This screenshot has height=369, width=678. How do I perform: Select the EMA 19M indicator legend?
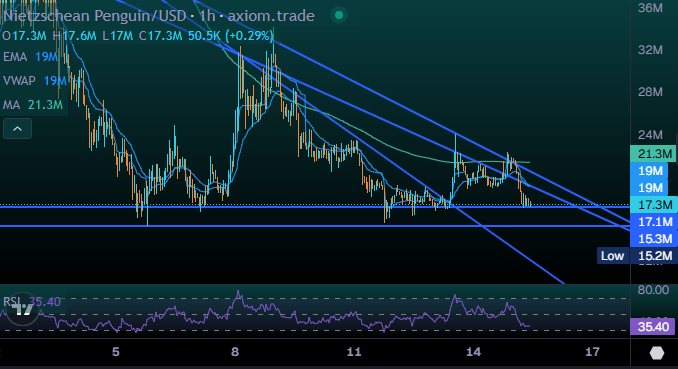coord(30,57)
